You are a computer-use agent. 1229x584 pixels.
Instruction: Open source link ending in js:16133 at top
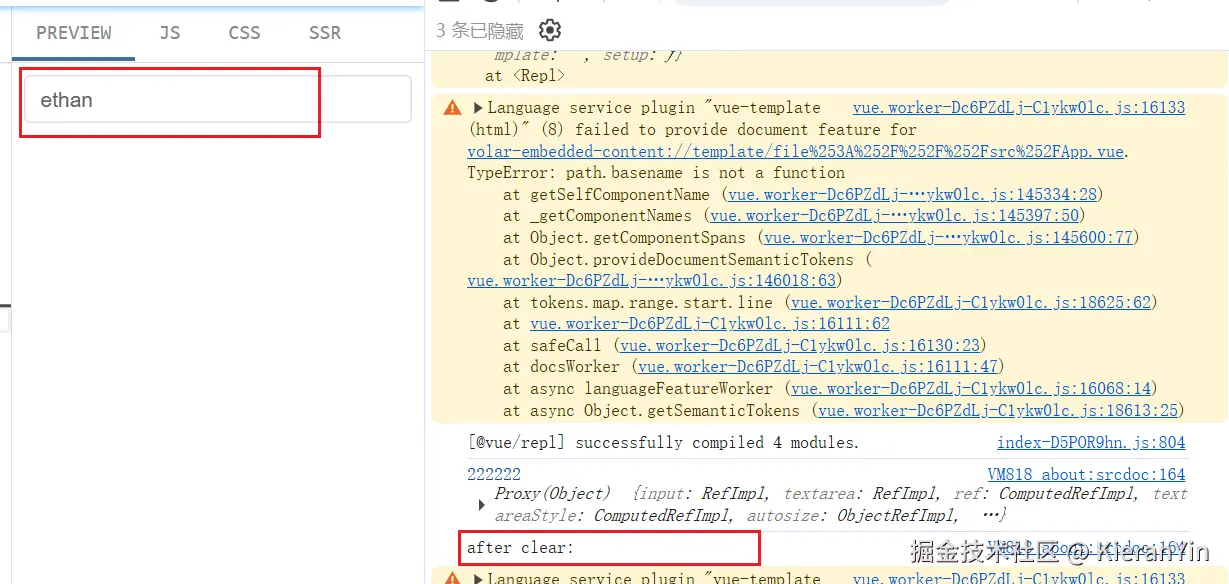(x=1018, y=108)
